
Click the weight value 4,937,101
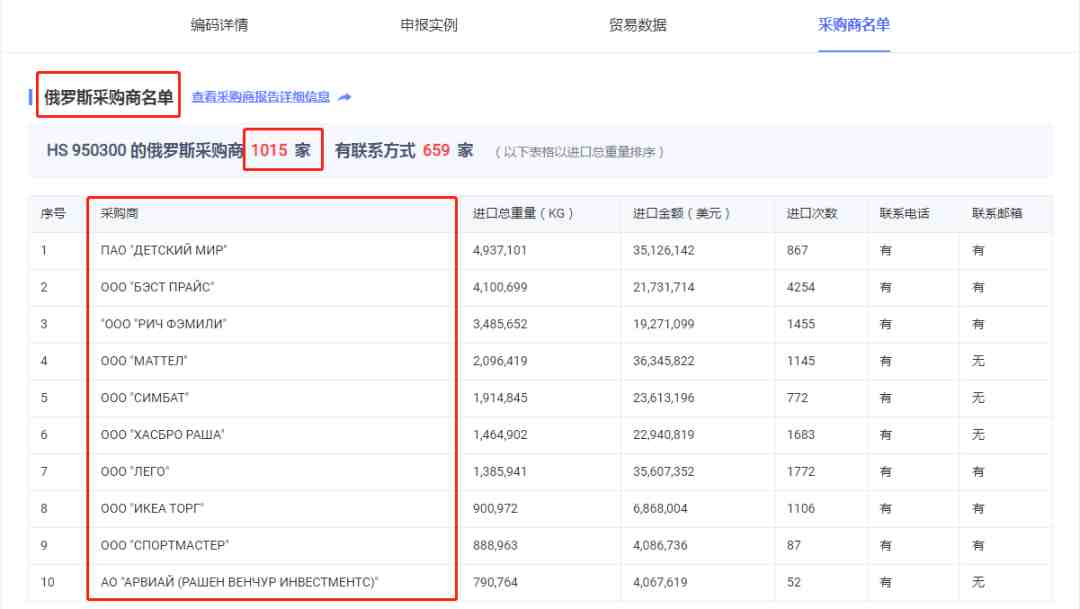[500, 250]
